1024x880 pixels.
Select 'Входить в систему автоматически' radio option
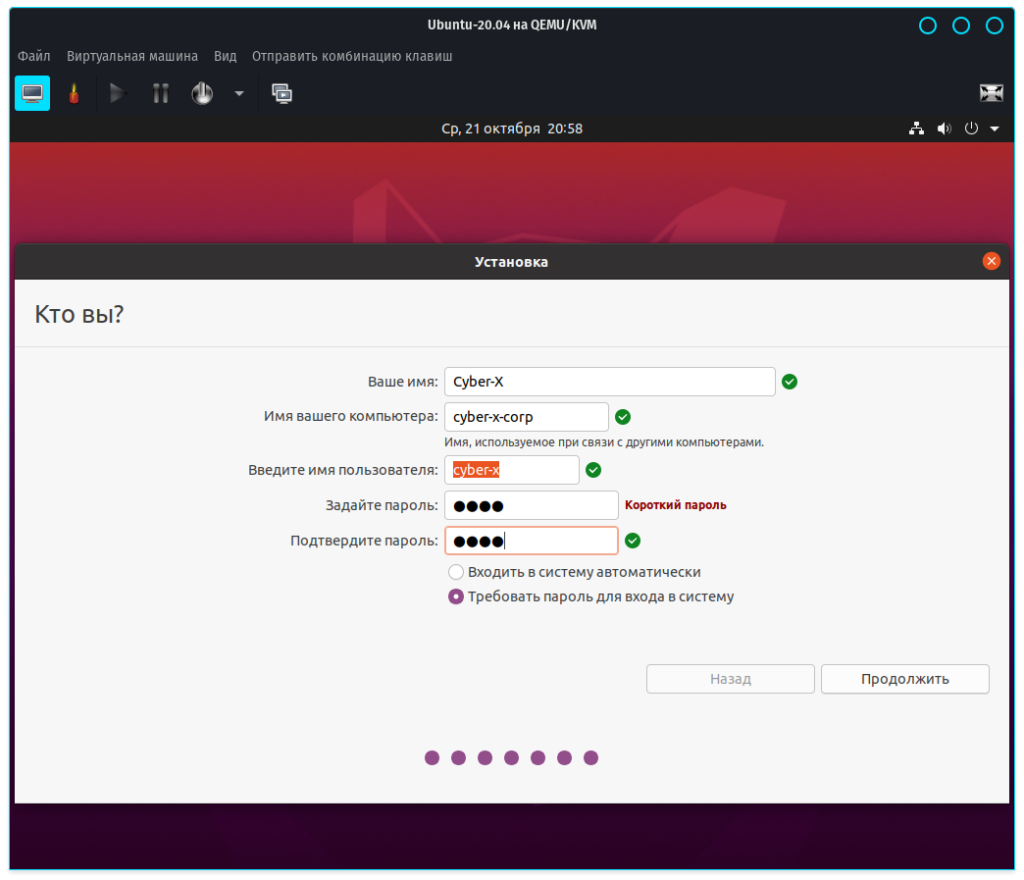pos(456,572)
